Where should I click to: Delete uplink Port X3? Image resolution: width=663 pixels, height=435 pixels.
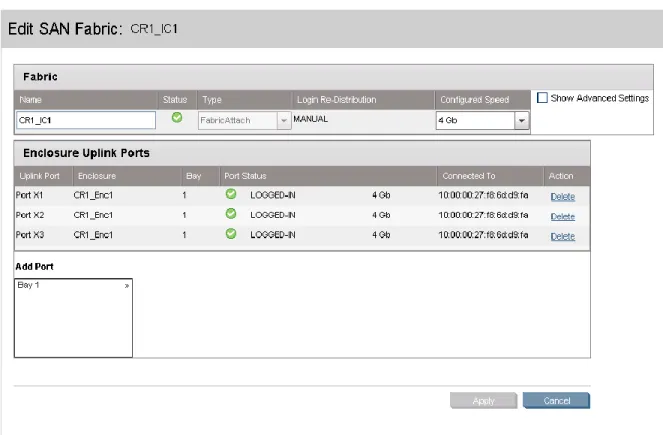[562, 236]
